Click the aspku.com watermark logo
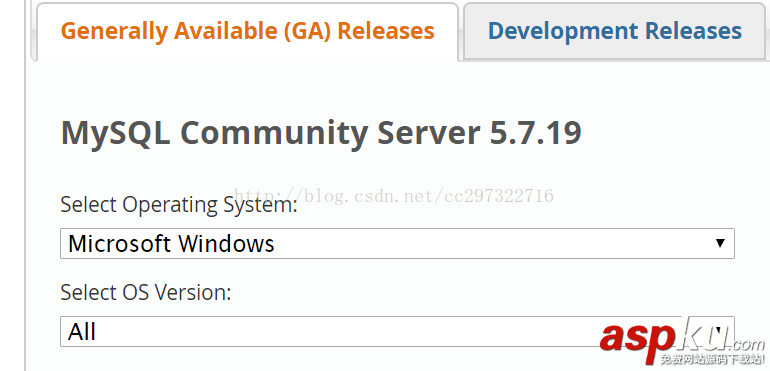770x371 pixels. pyautogui.click(x=682, y=341)
